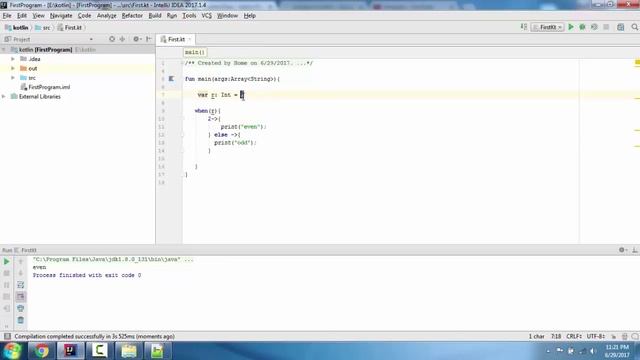
Task: Open the Analyze menu
Action: (x=107, y=16)
